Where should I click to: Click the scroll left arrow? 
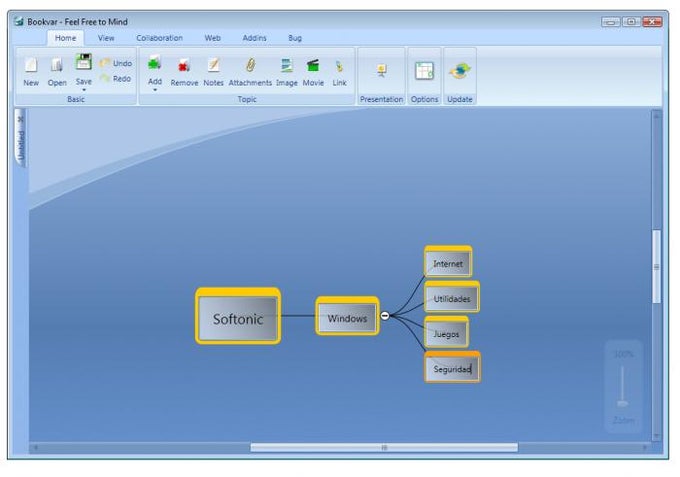(36, 448)
